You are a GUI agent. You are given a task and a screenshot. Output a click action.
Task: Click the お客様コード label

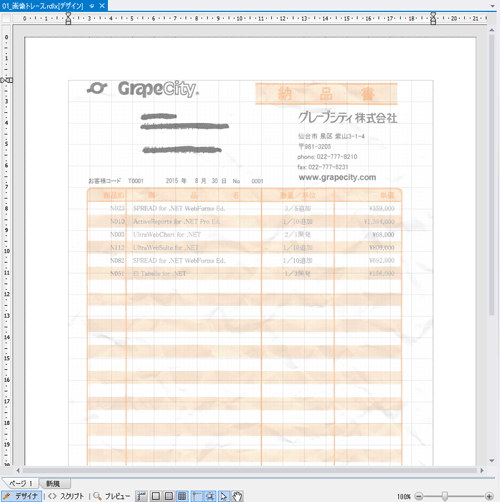tap(105, 181)
